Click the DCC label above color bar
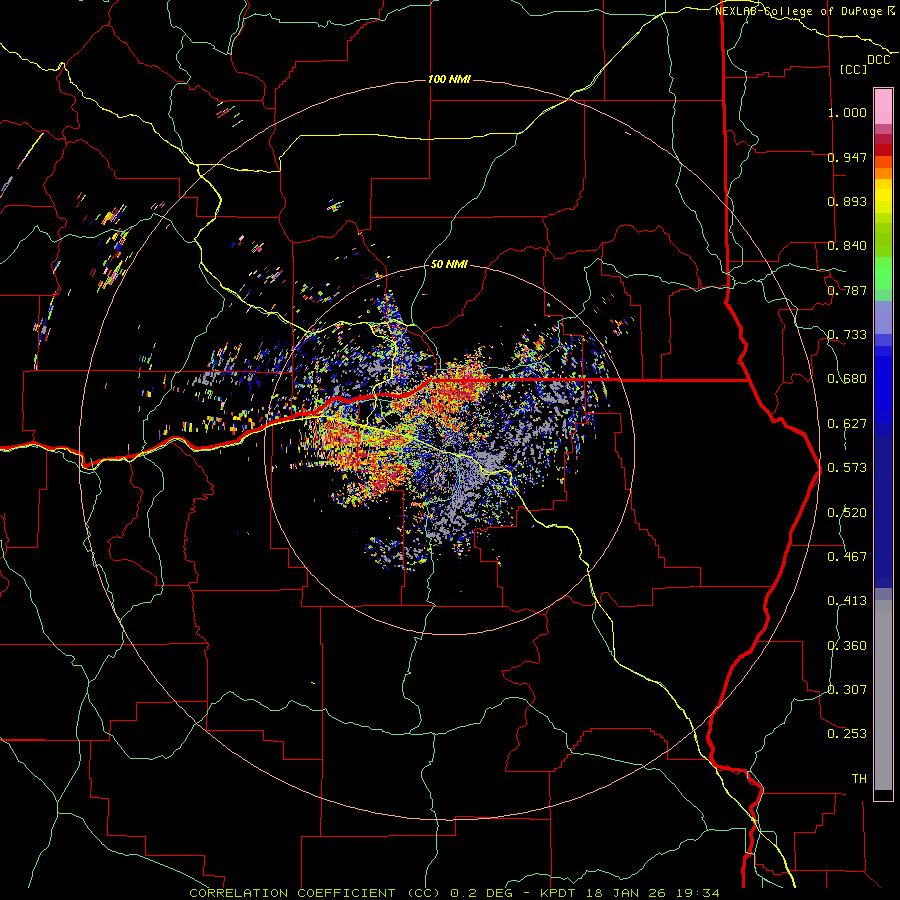 click(878, 60)
